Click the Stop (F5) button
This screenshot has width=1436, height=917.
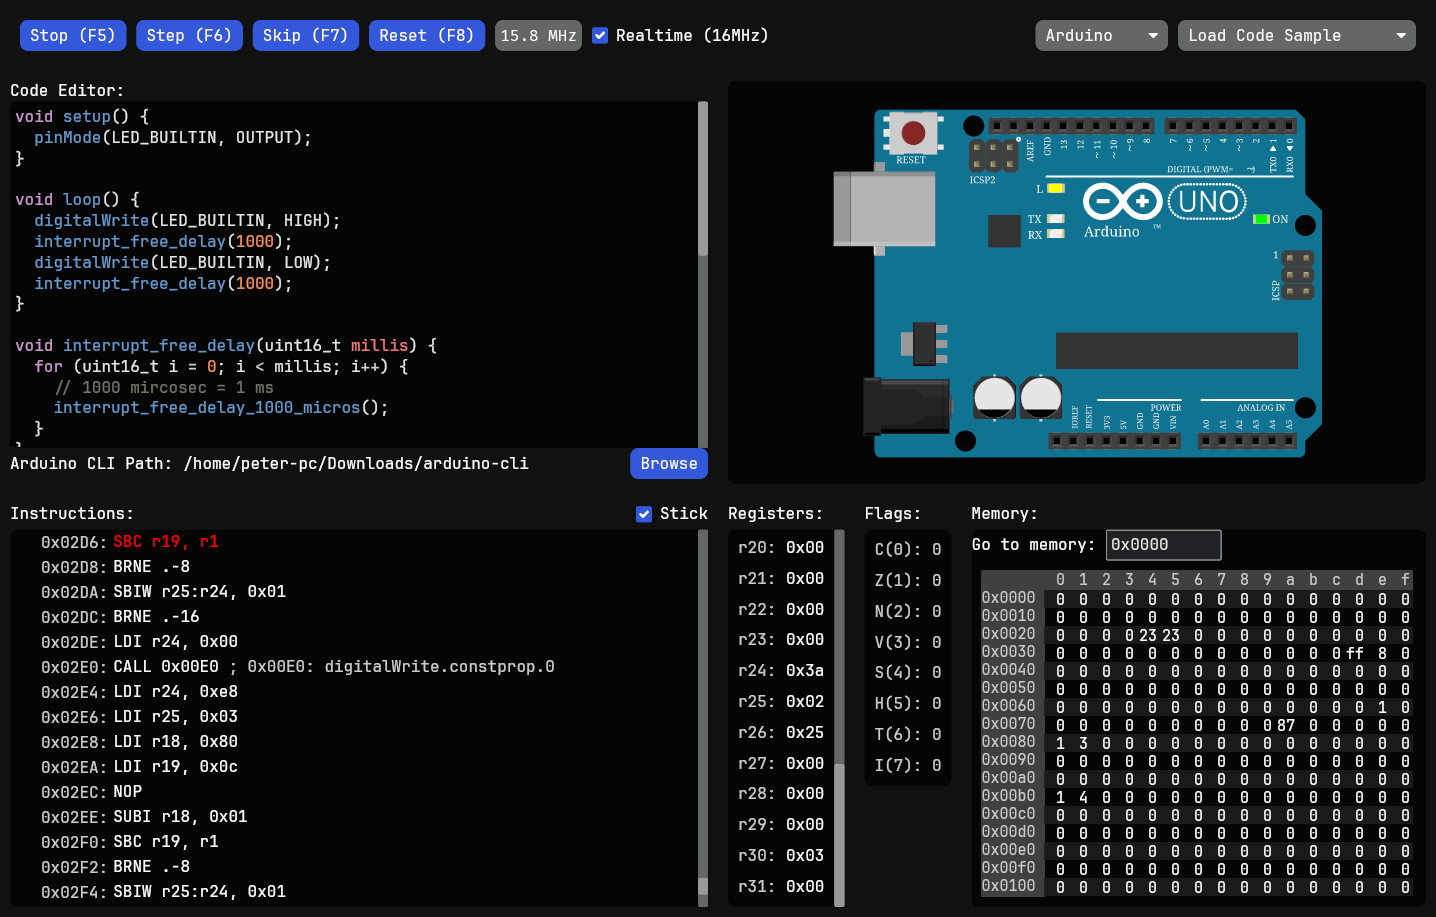click(73, 35)
